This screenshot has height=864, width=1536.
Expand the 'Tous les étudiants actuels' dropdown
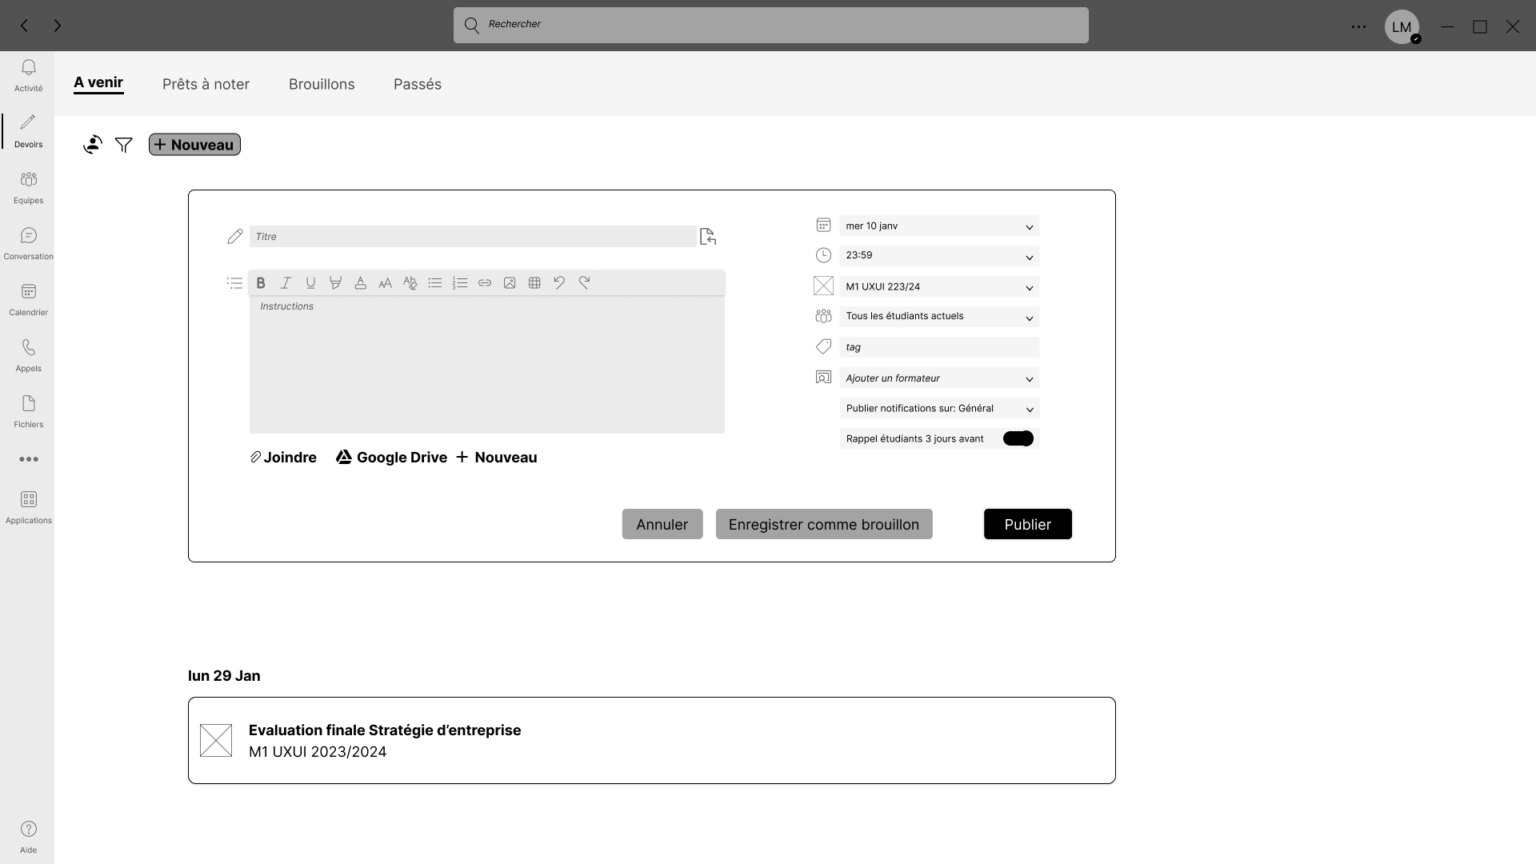point(939,317)
